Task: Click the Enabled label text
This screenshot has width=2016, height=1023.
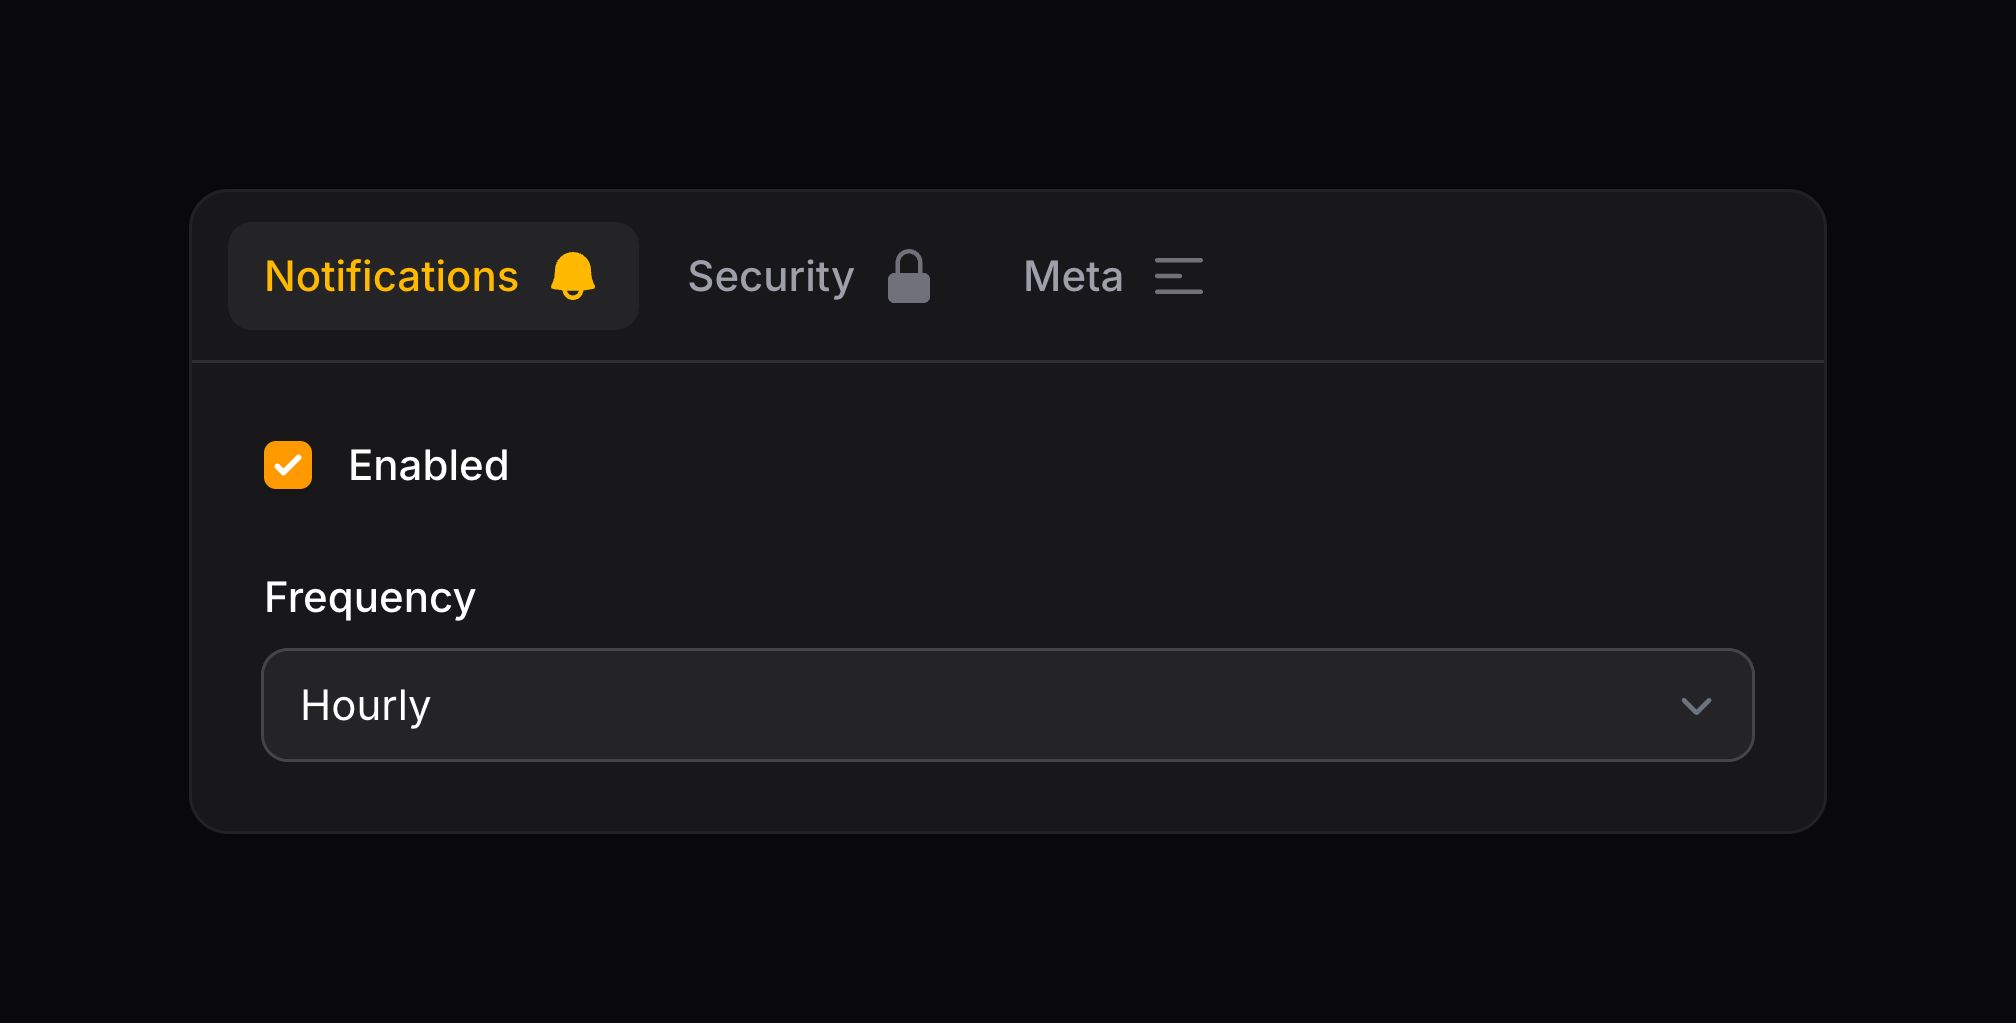Action: [x=428, y=464]
